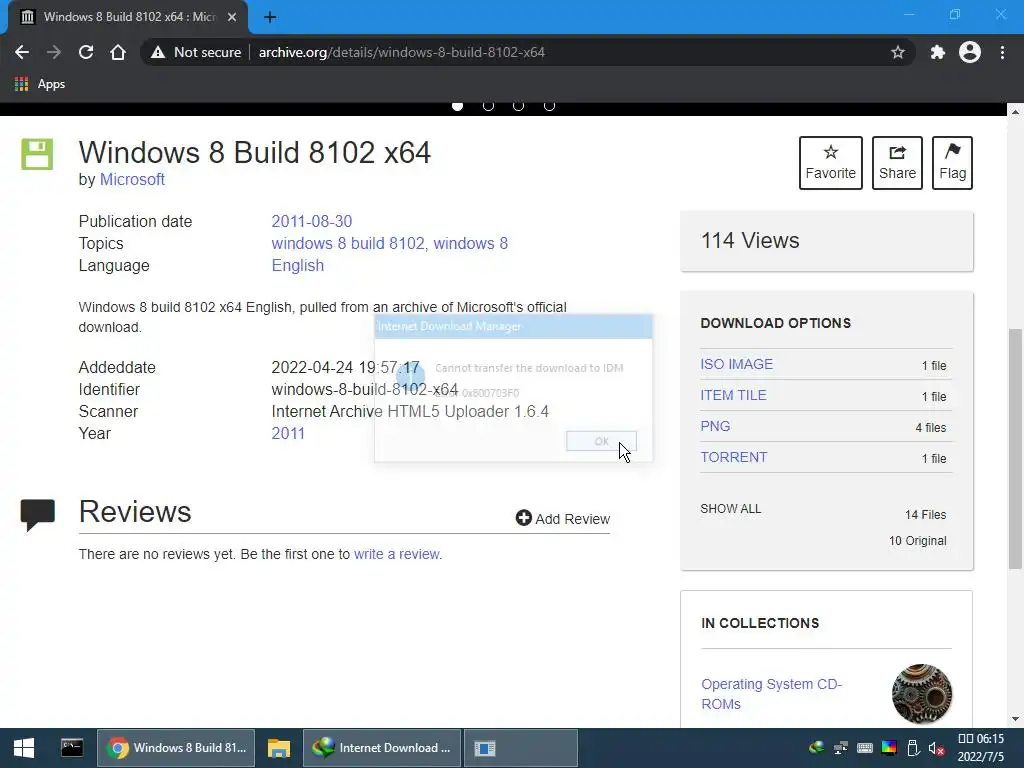The width and height of the screenshot is (1024, 768).
Task: Open the Chrome extensions puzzle icon
Action: (x=937, y=52)
